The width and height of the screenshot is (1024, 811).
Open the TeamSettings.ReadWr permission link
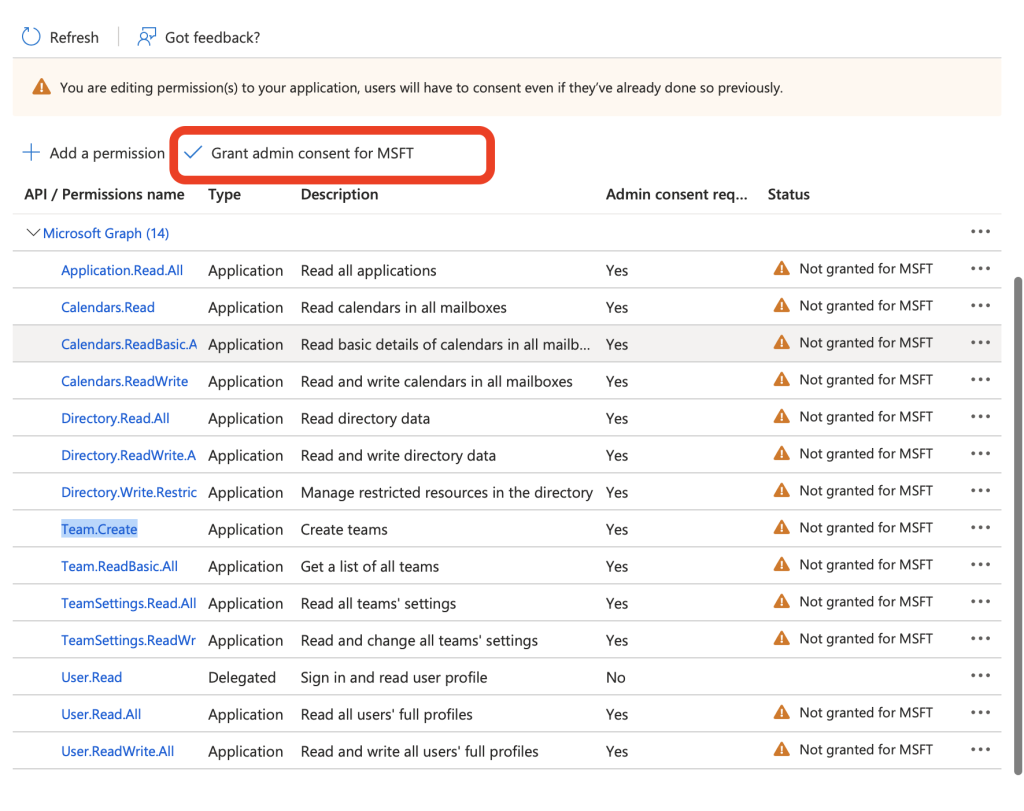point(129,640)
